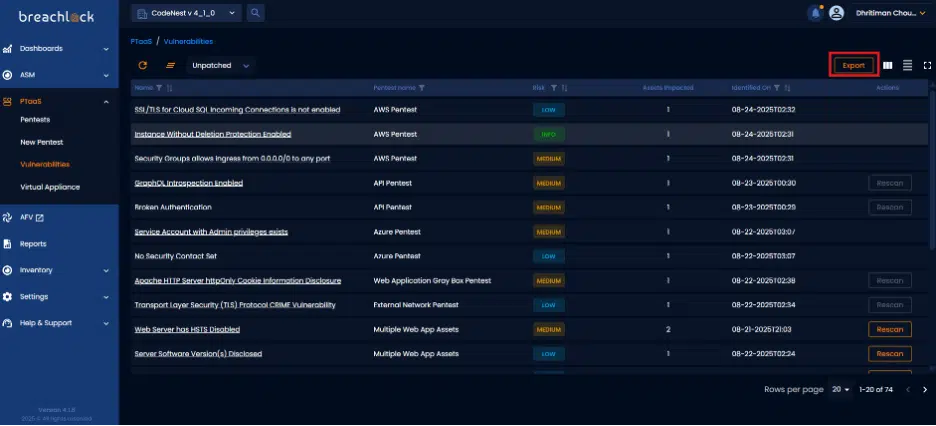Open the column chooser icon
Image resolution: width=936 pixels, height=426 pixels.
click(888, 66)
